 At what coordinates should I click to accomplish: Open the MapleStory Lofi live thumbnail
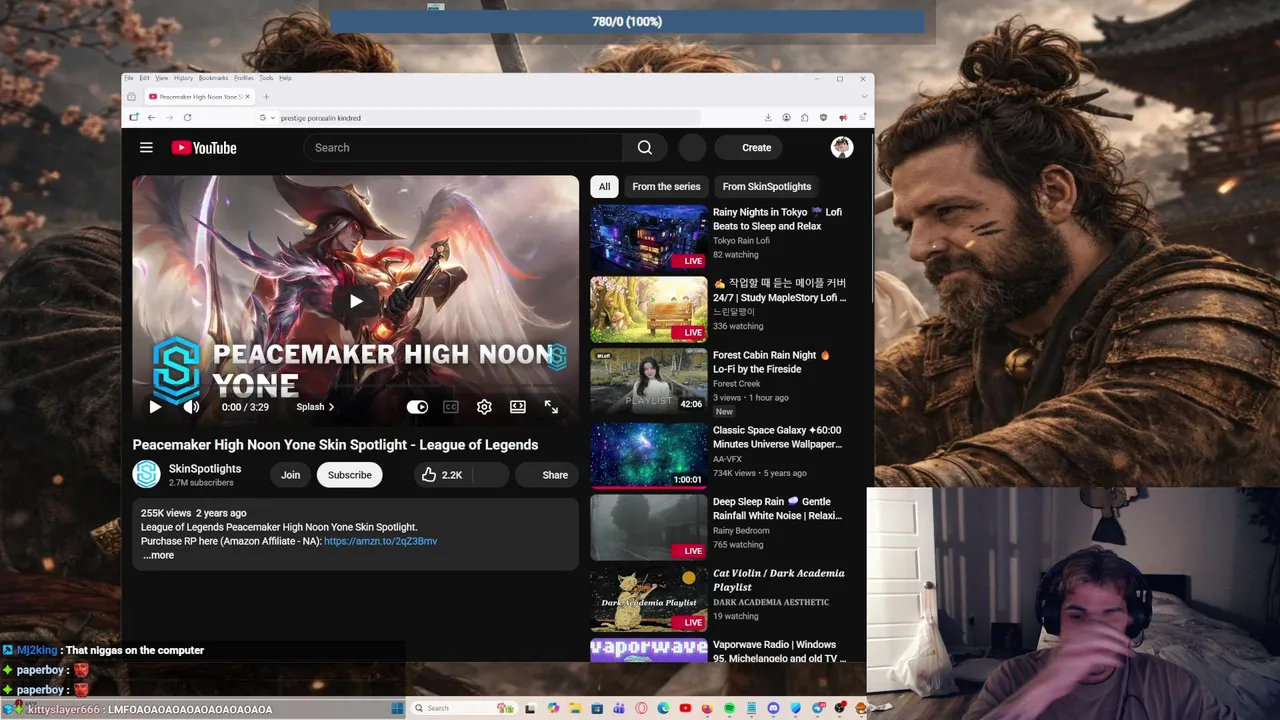tap(649, 310)
